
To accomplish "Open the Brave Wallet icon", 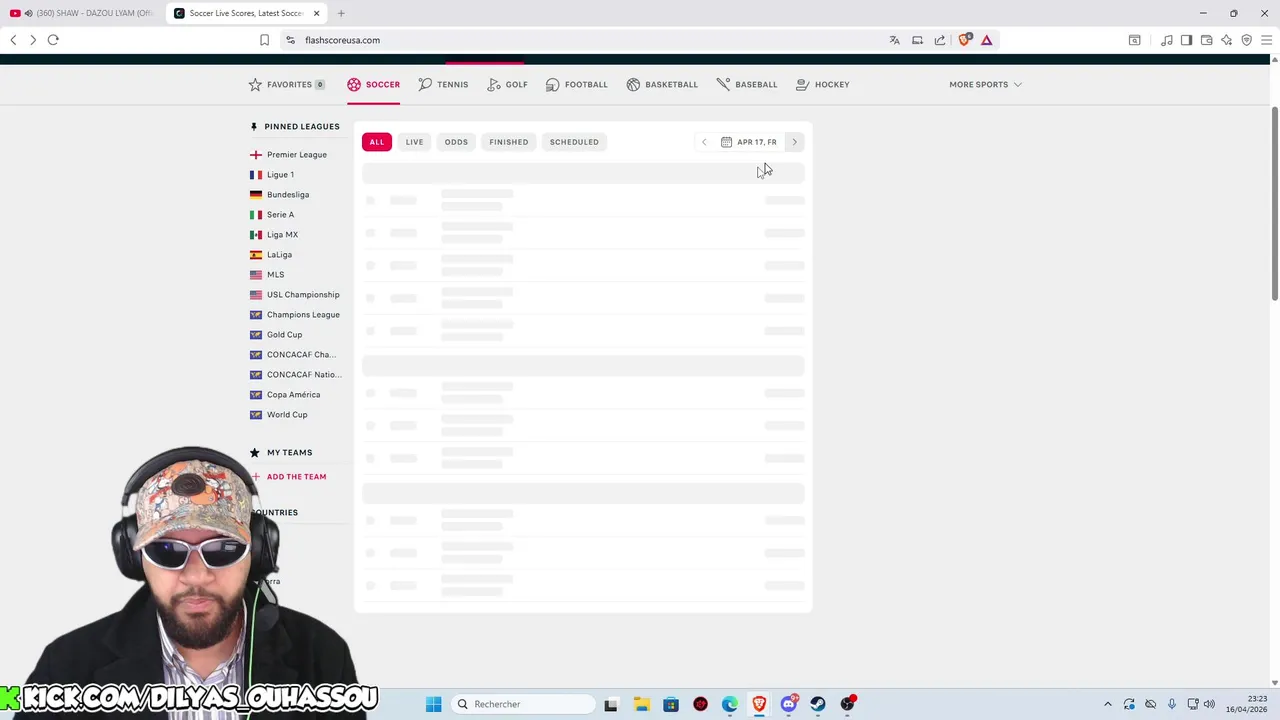I will click(1206, 40).
